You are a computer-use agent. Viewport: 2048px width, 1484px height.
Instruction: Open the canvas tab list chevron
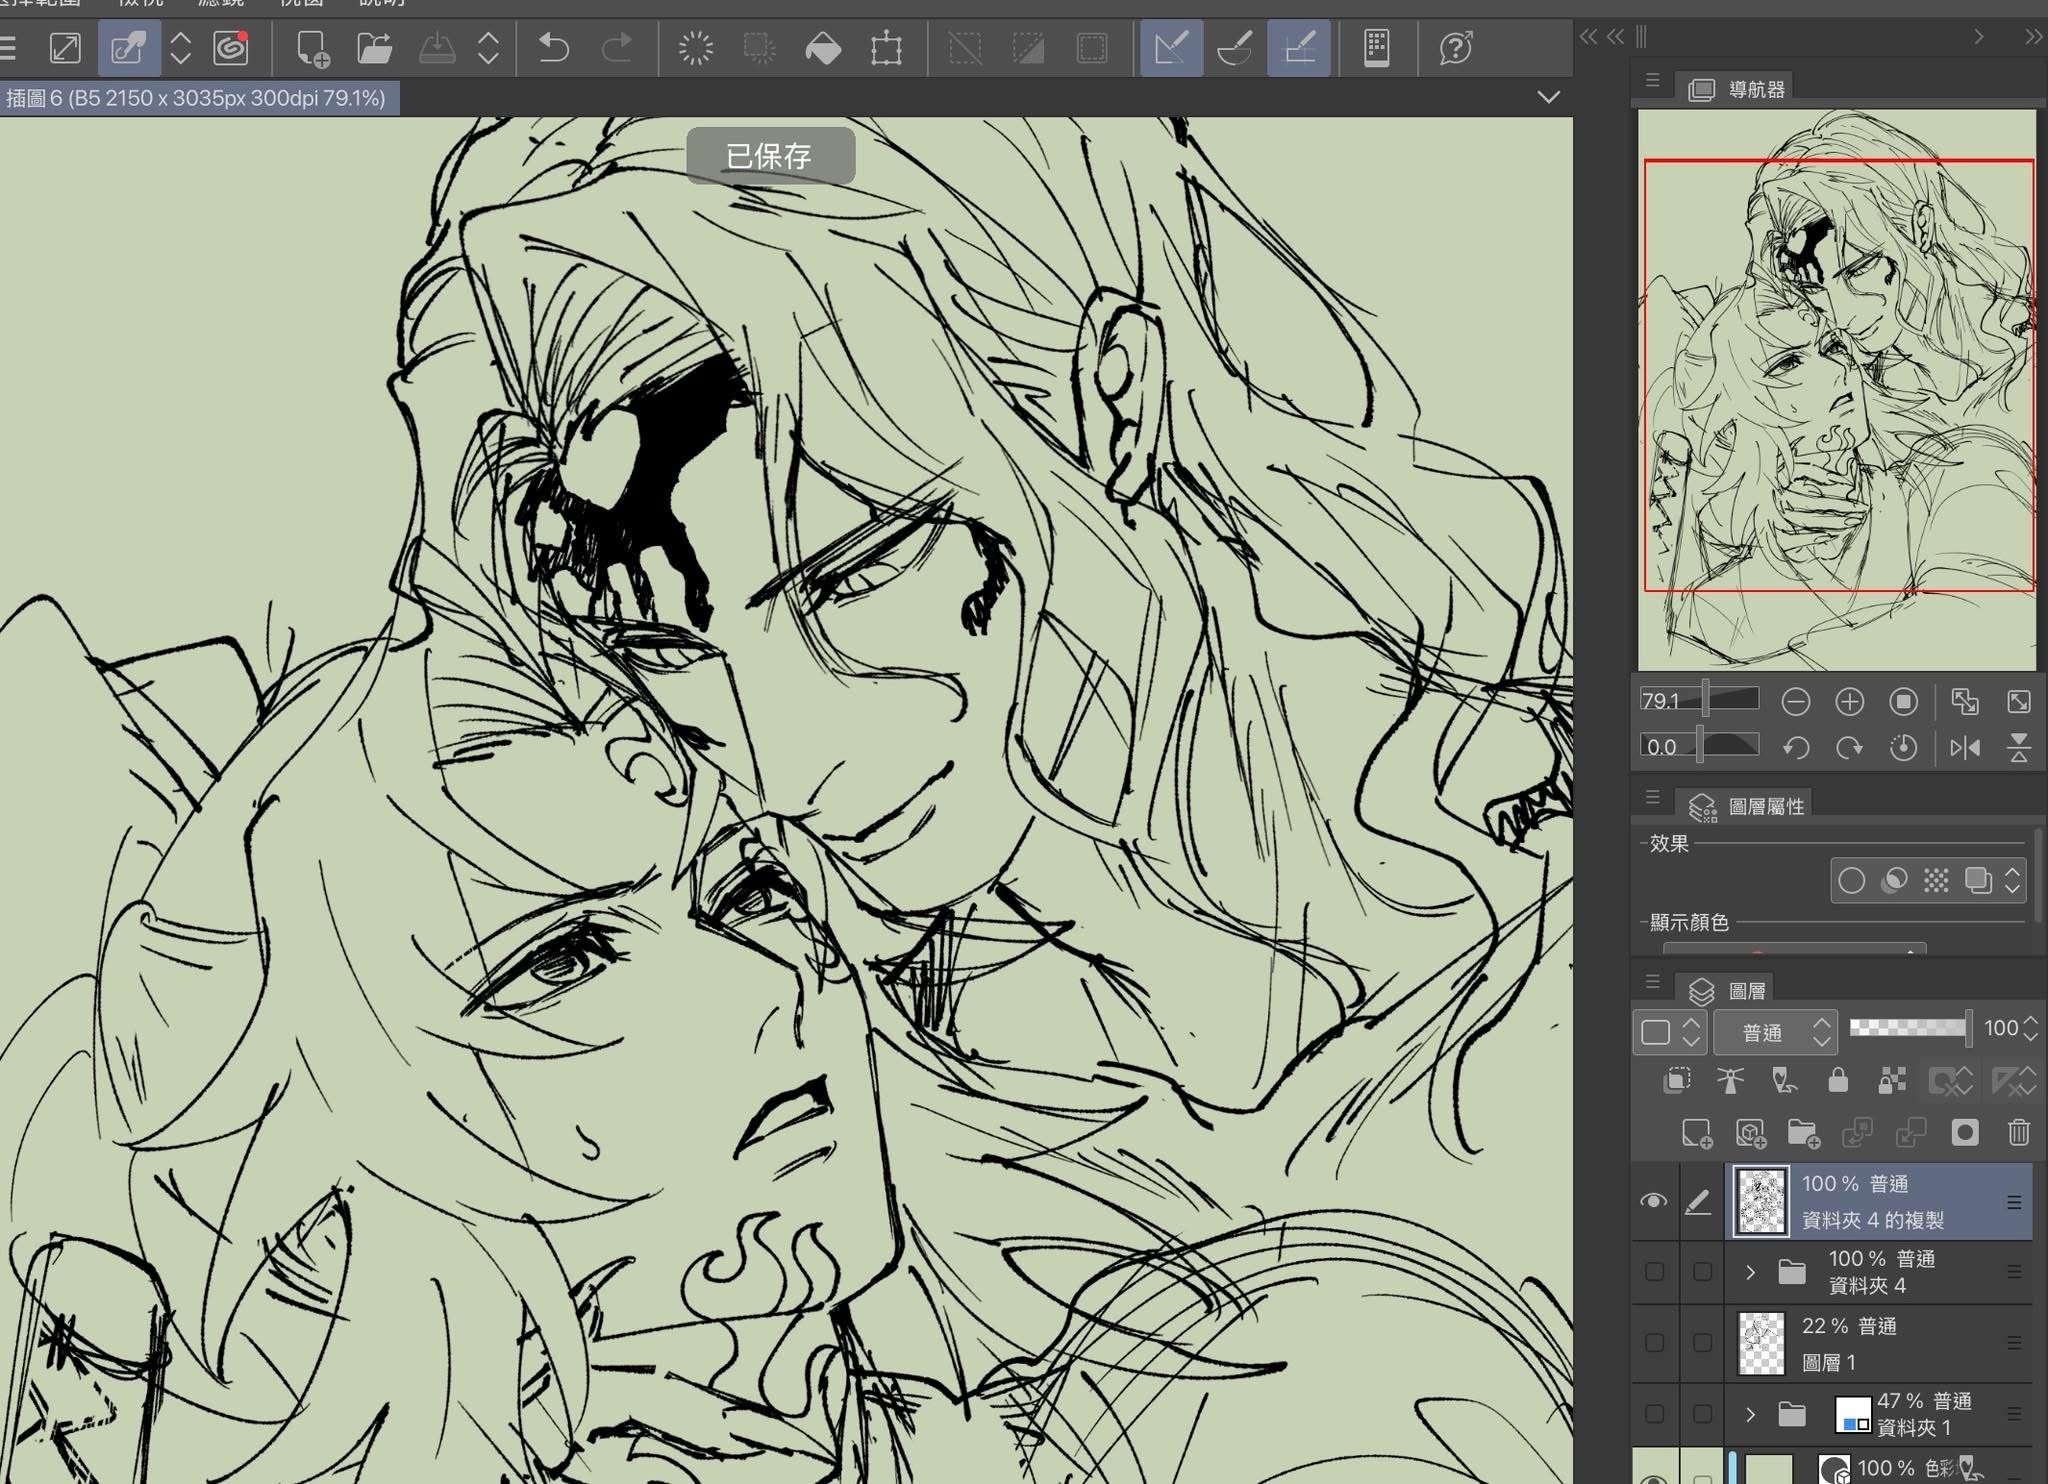(1548, 97)
